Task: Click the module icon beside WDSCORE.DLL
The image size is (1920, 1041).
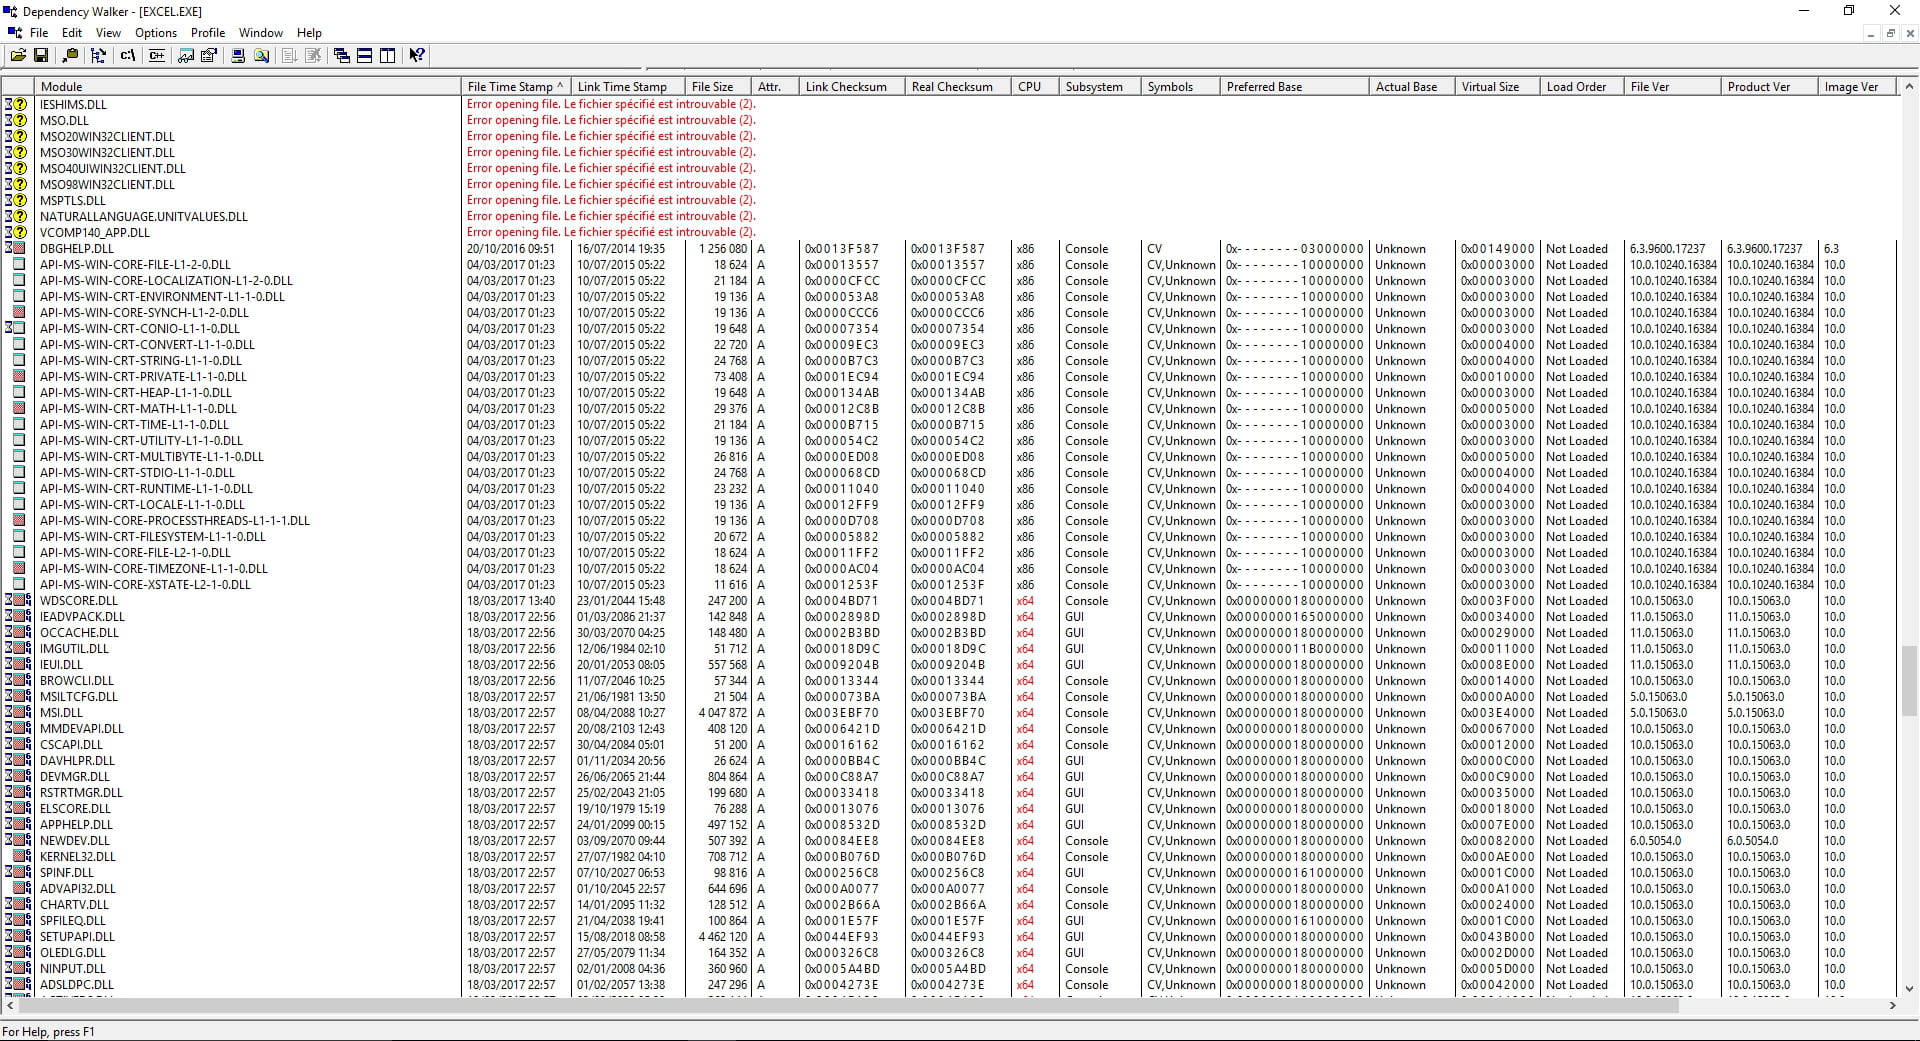Action: coord(18,600)
